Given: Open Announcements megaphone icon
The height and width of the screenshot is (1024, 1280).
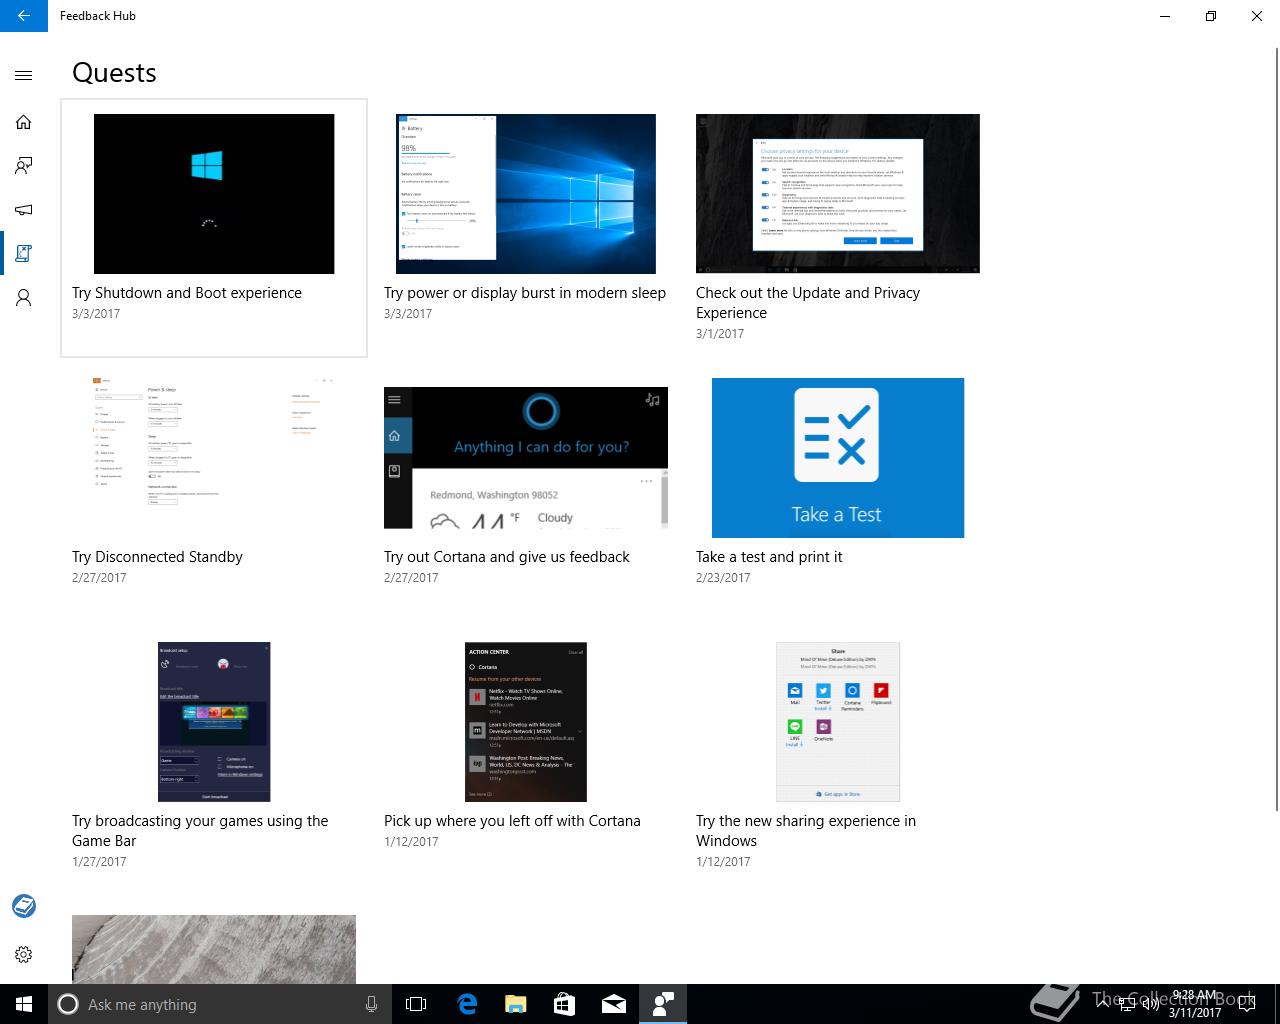Looking at the screenshot, I should coord(24,210).
